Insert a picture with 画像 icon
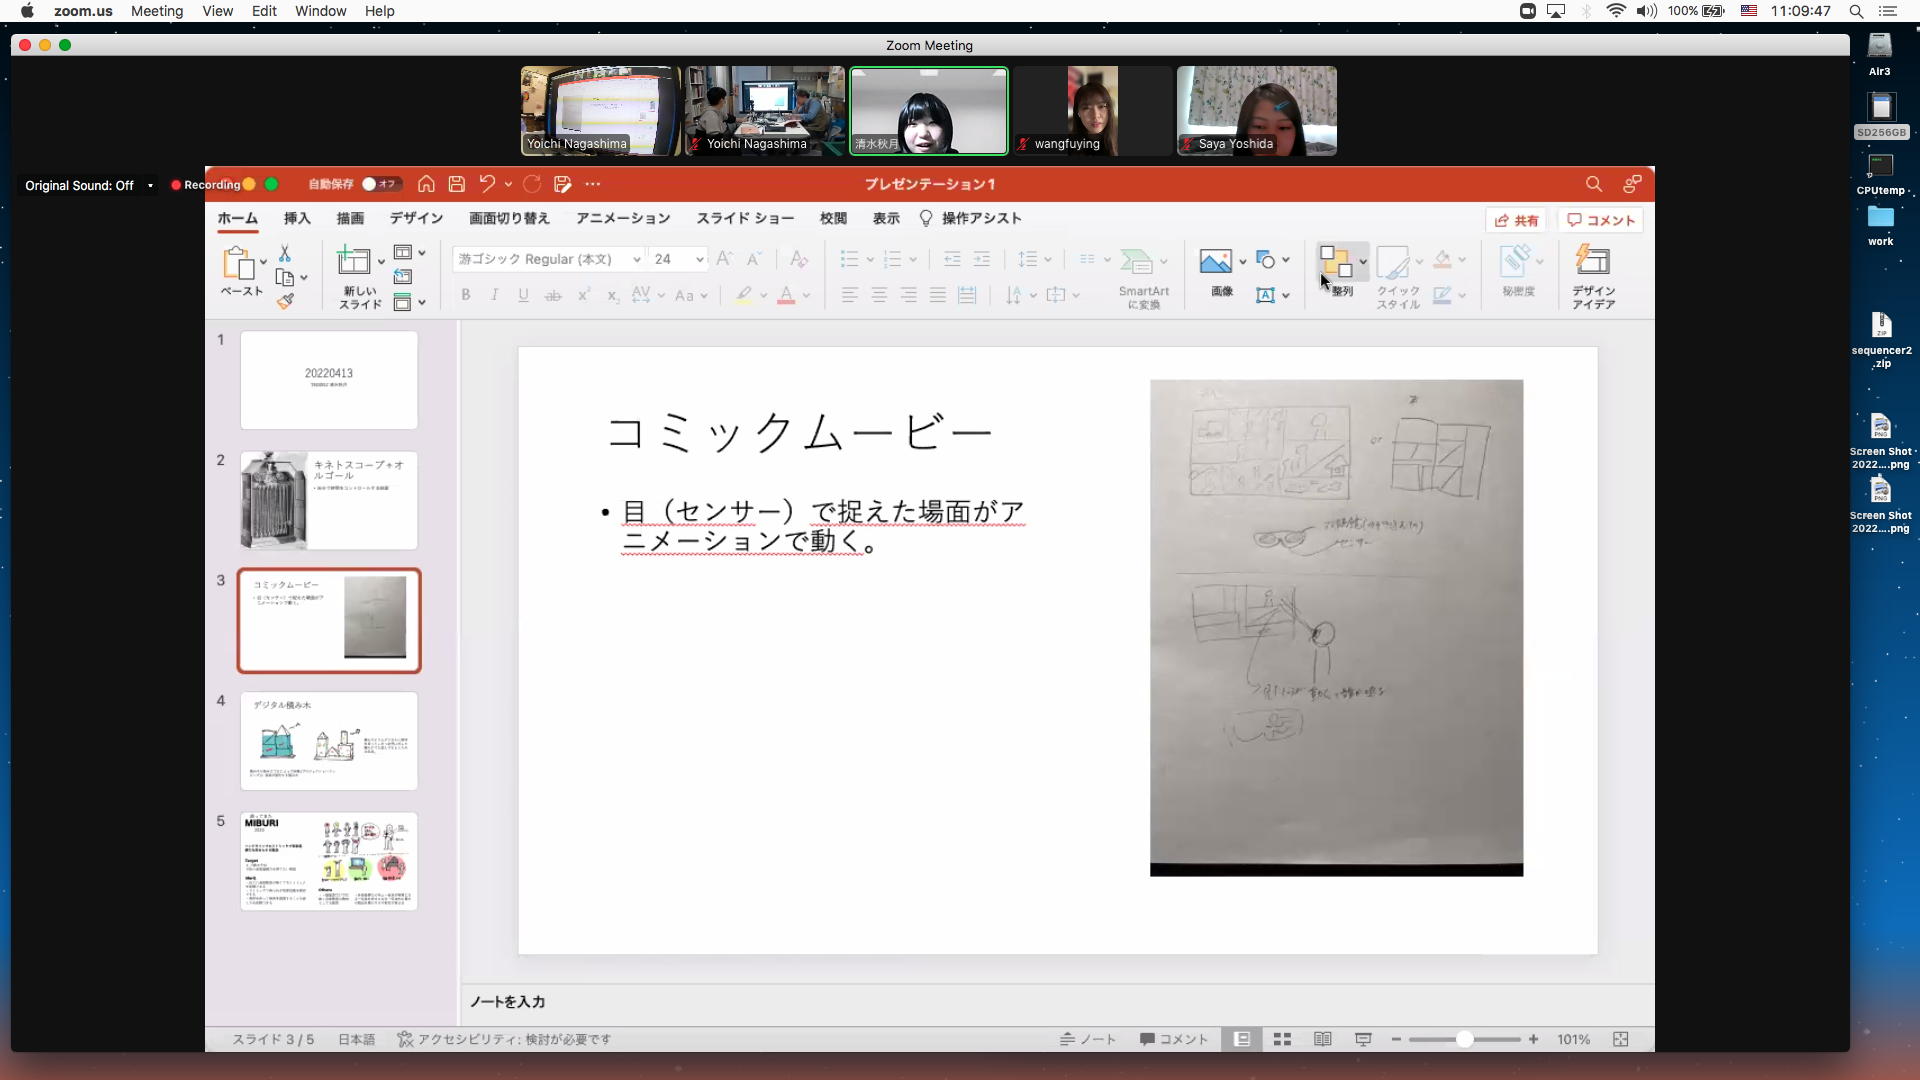 1216,262
